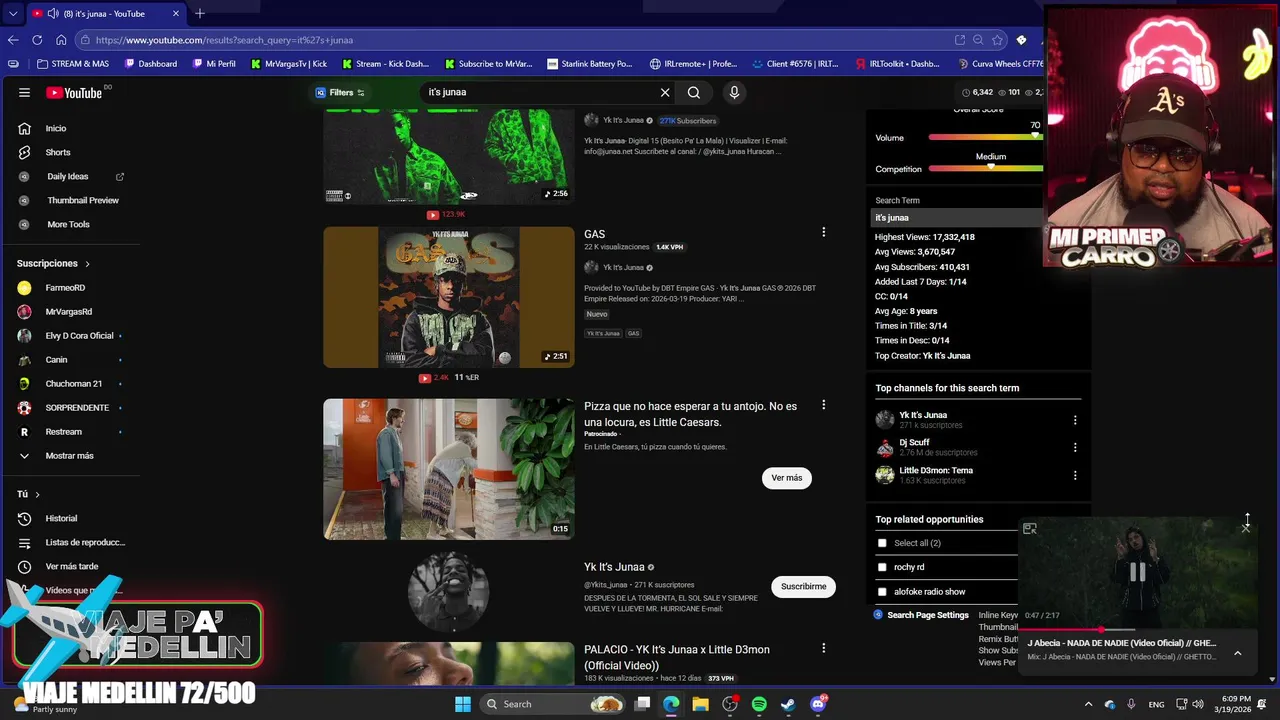Viewport: 1280px width, 720px height.
Task: Click the Suscribirme button
Action: pyautogui.click(x=803, y=586)
